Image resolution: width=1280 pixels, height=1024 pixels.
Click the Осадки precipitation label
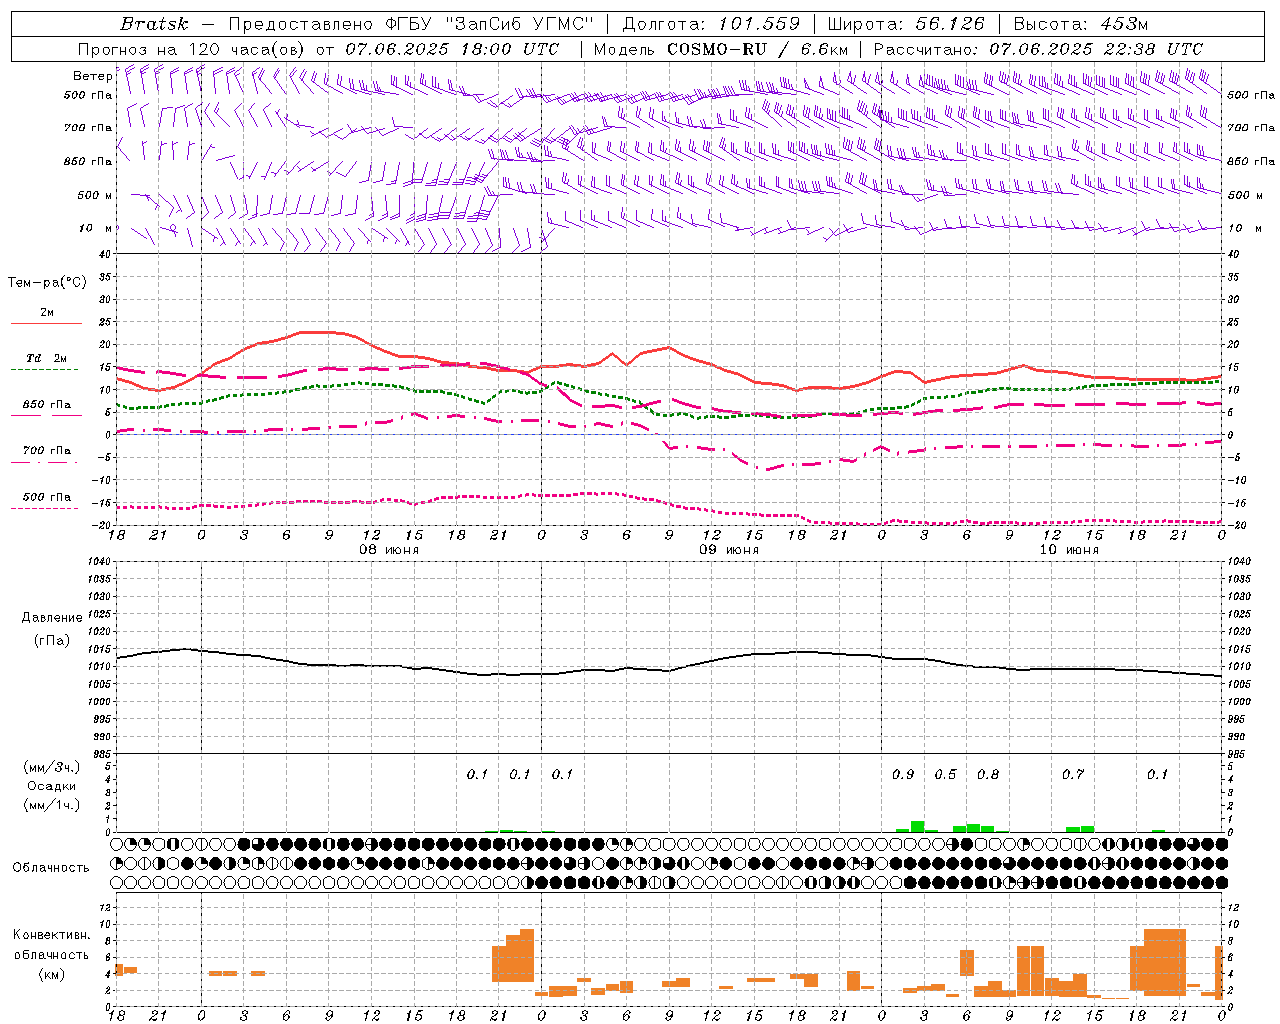coord(51,786)
